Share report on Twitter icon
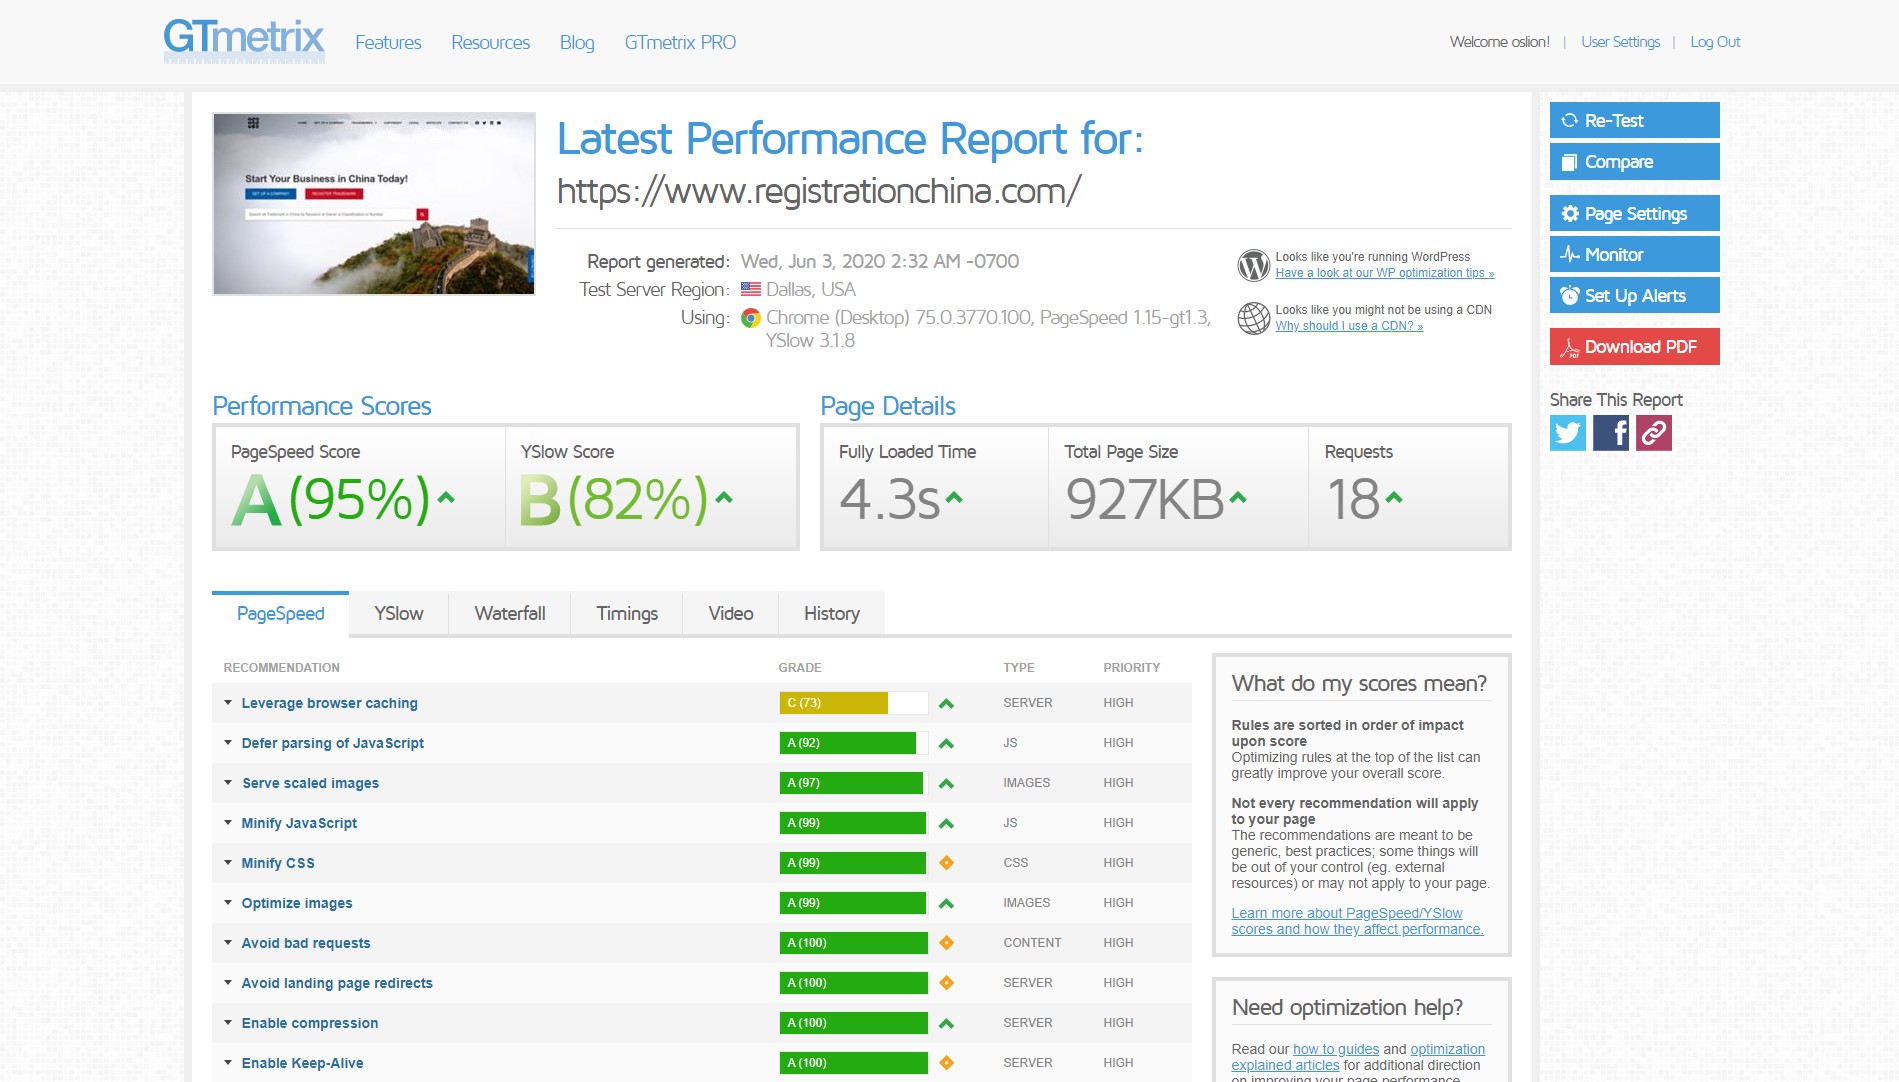1899x1082 pixels. click(1567, 433)
